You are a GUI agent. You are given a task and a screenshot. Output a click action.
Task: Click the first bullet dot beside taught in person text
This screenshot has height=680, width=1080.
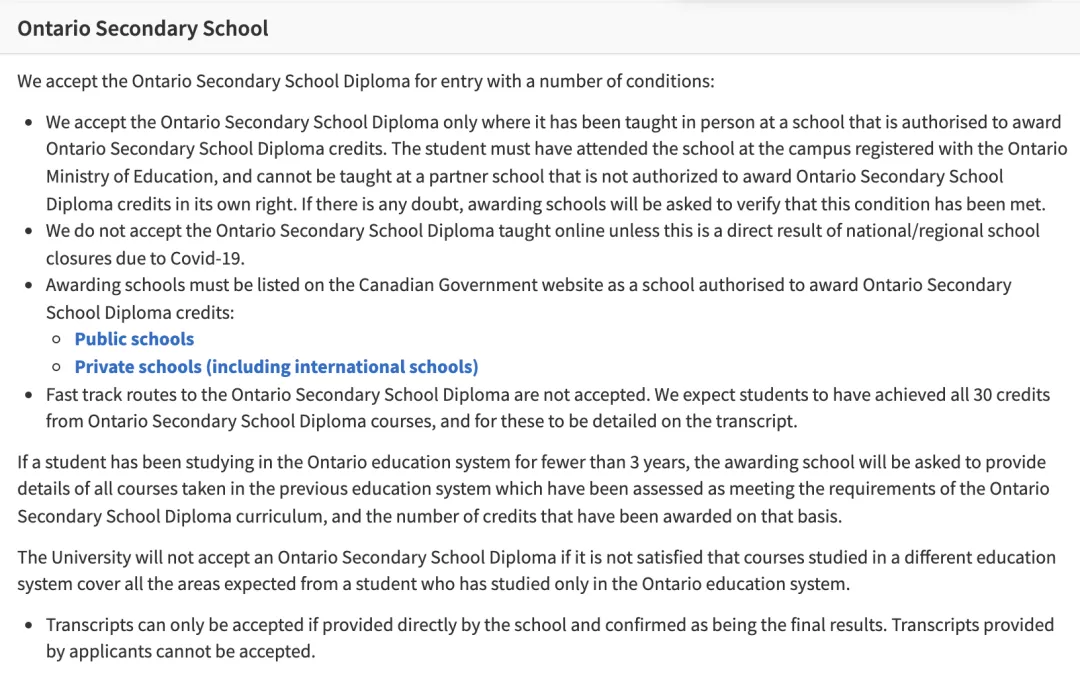click(28, 123)
